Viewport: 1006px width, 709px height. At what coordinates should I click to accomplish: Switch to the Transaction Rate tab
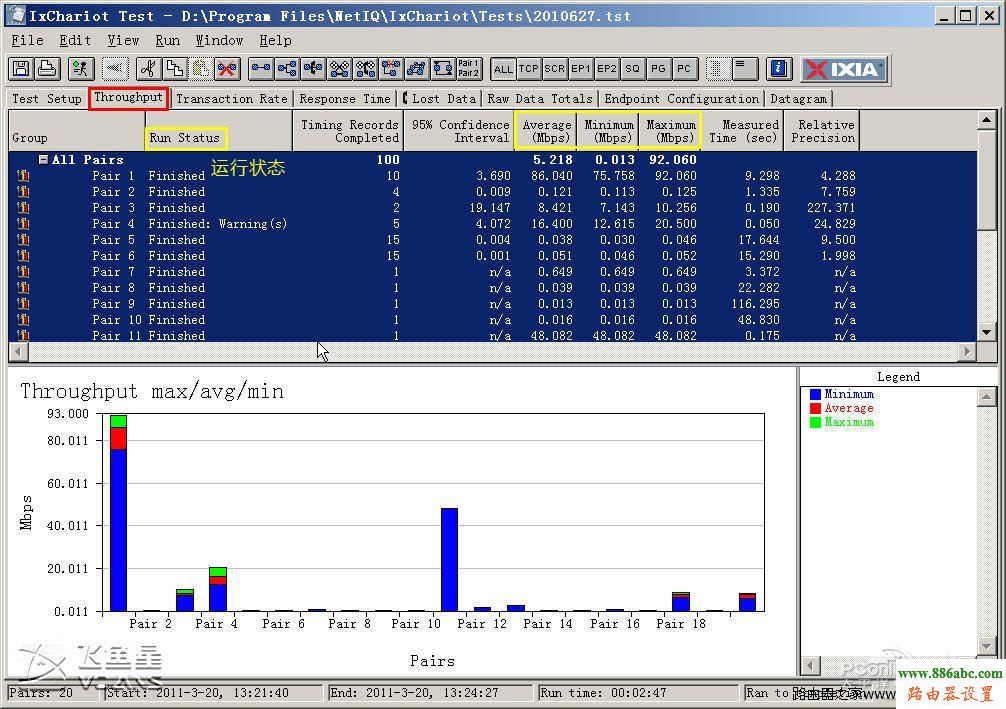pos(232,99)
